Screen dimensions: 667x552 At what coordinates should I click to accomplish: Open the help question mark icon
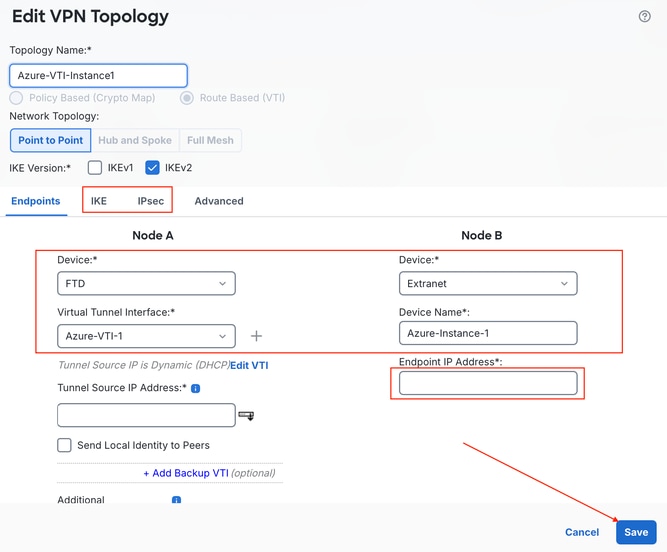click(644, 17)
